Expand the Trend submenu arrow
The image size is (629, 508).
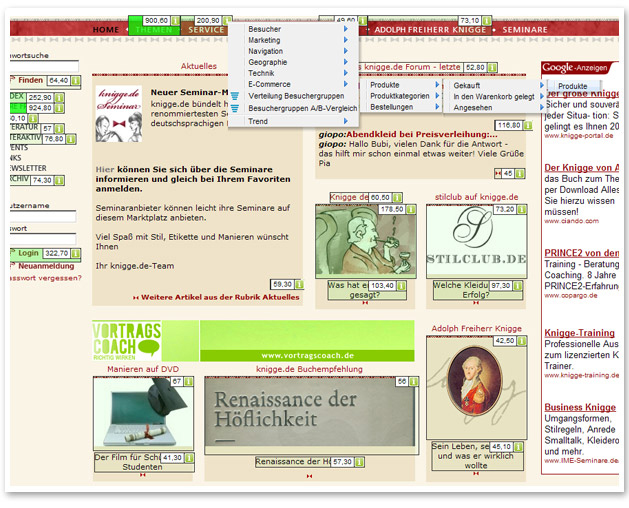(x=345, y=121)
